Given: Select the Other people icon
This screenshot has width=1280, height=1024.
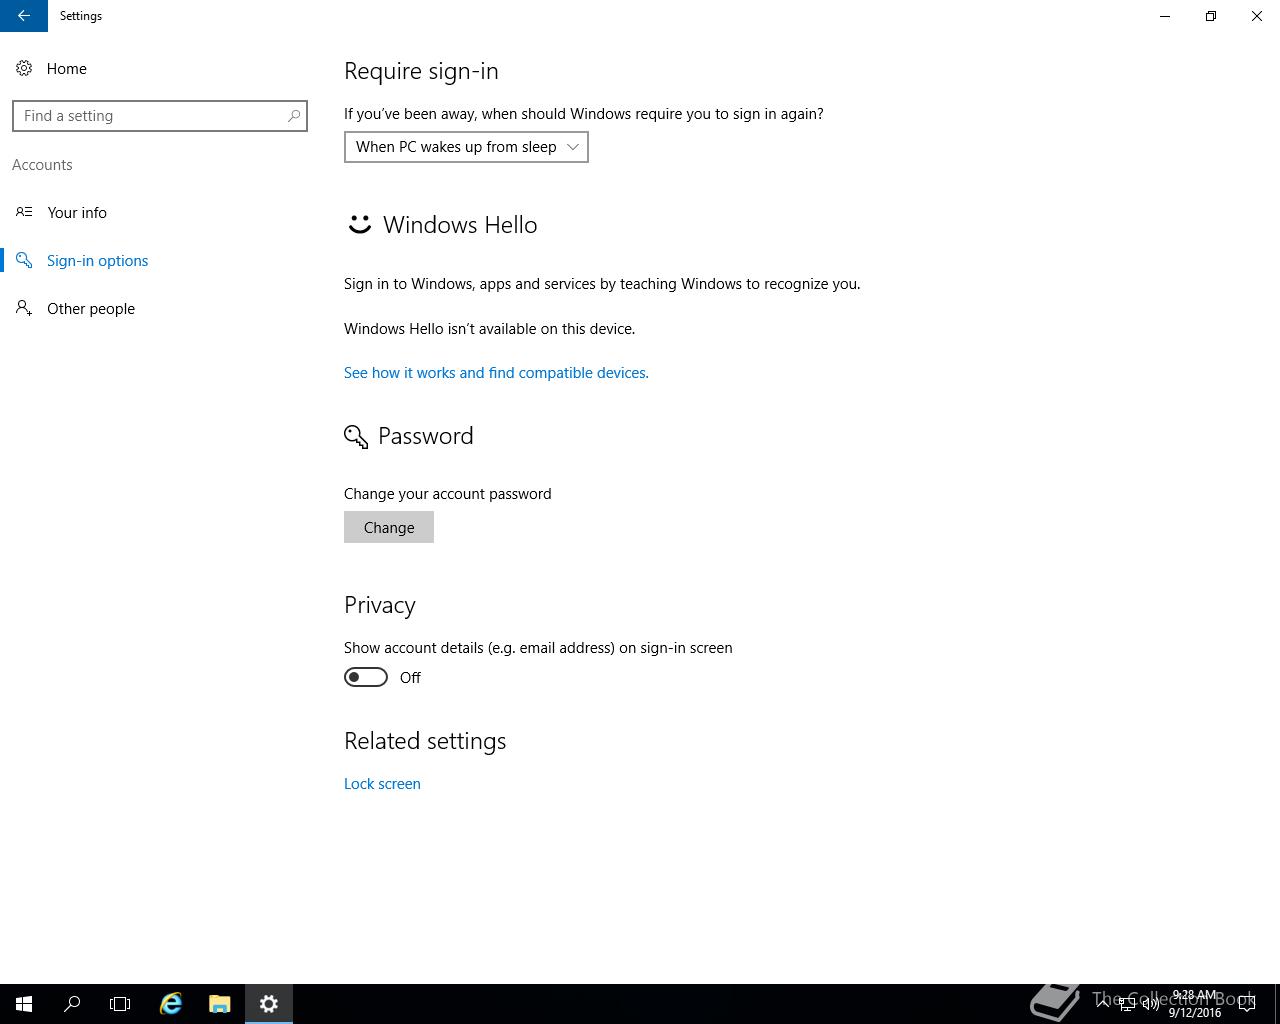Looking at the screenshot, I should coord(24,308).
